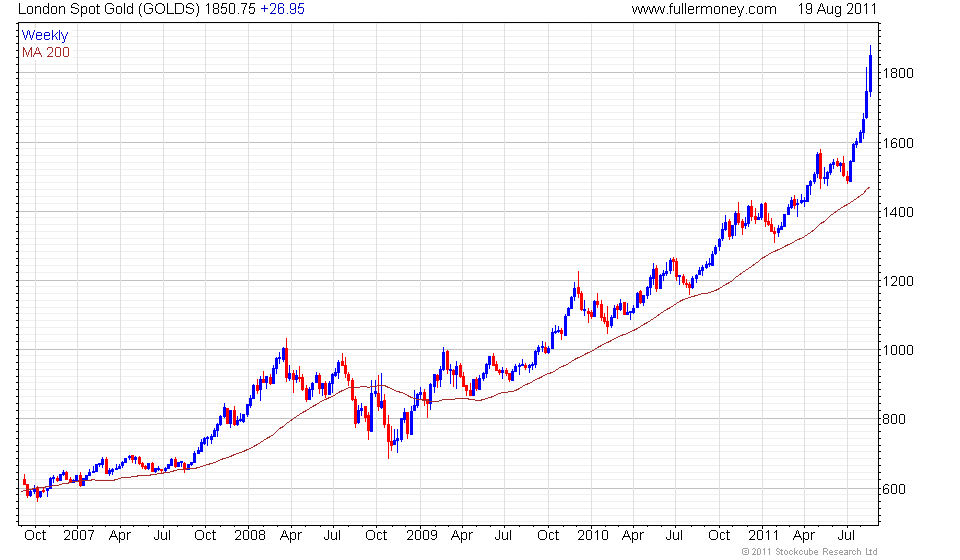Click the 'London Spot Gold (GOLDS)' chart title

(109, 9)
